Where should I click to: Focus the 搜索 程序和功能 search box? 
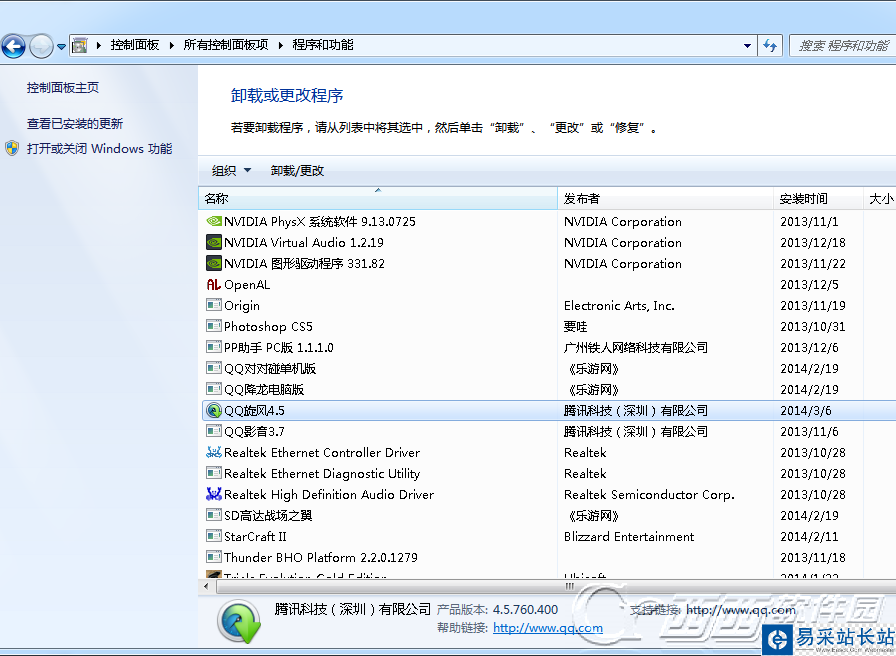[842, 46]
